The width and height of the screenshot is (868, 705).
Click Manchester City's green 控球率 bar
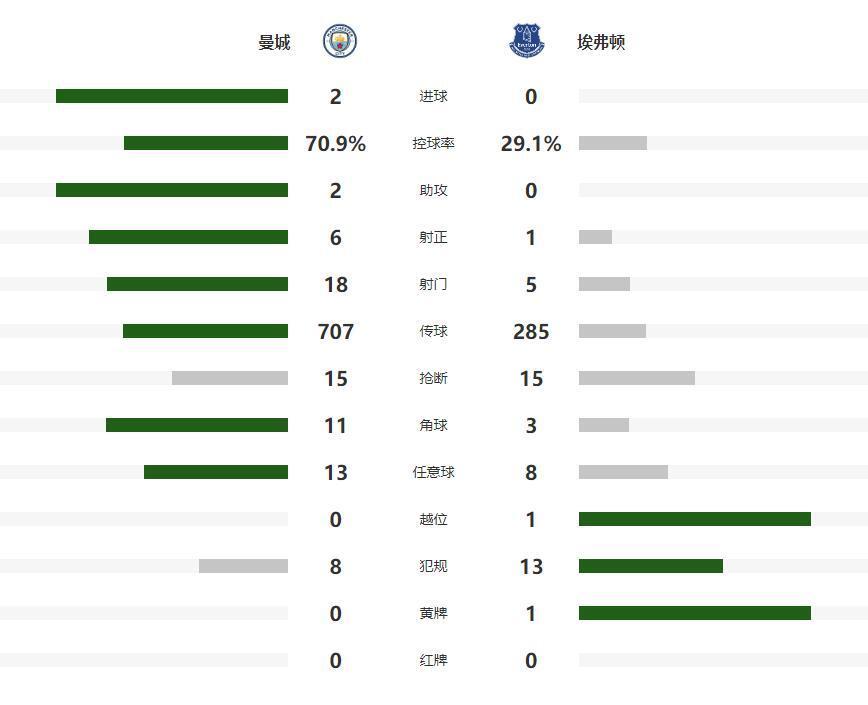tap(206, 143)
